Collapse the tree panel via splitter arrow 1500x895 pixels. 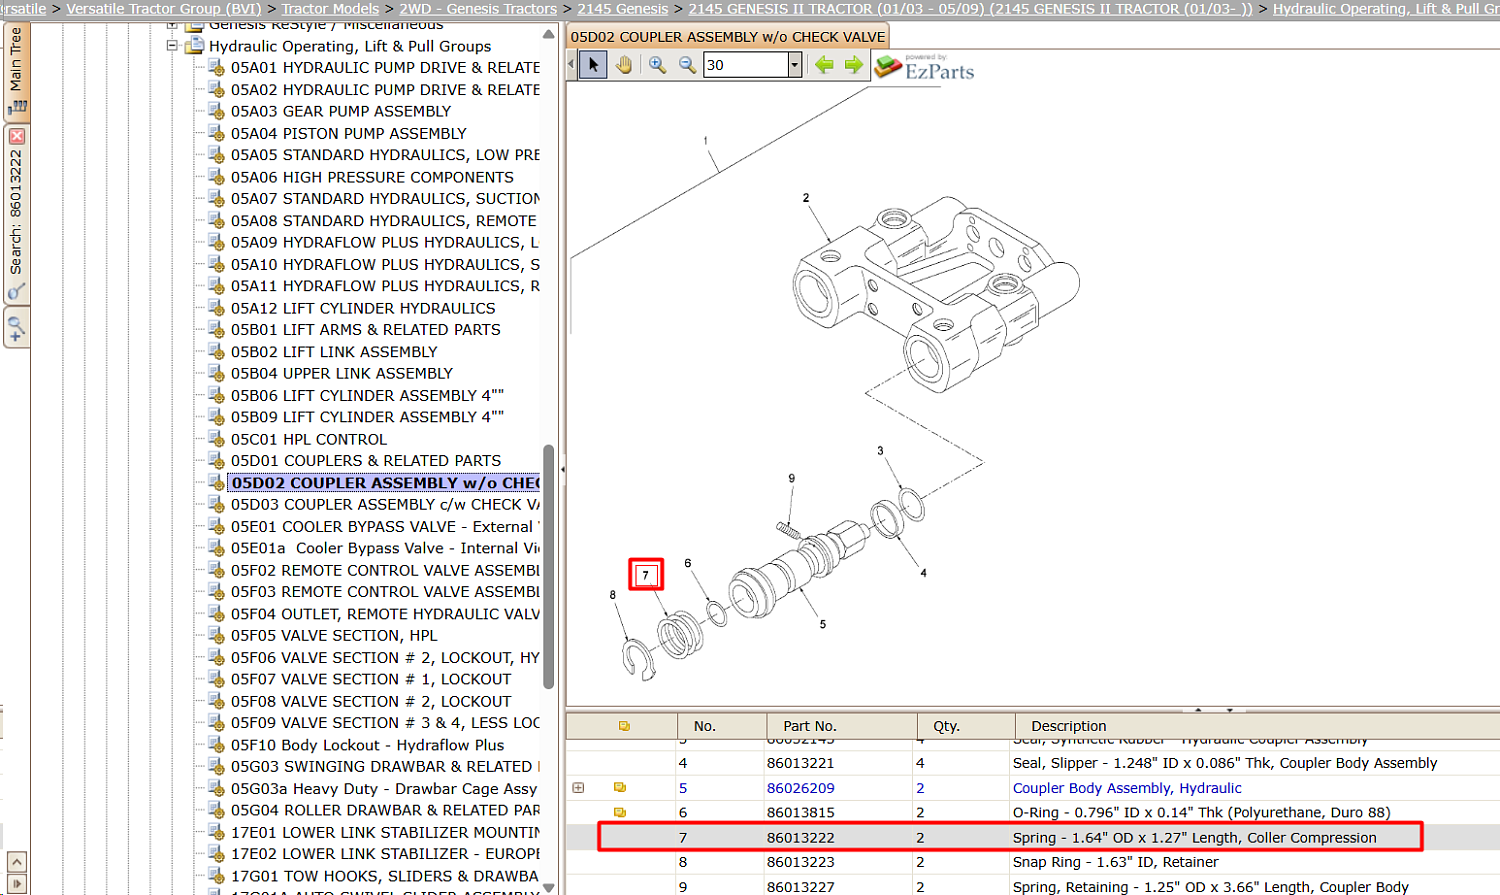point(562,468)
